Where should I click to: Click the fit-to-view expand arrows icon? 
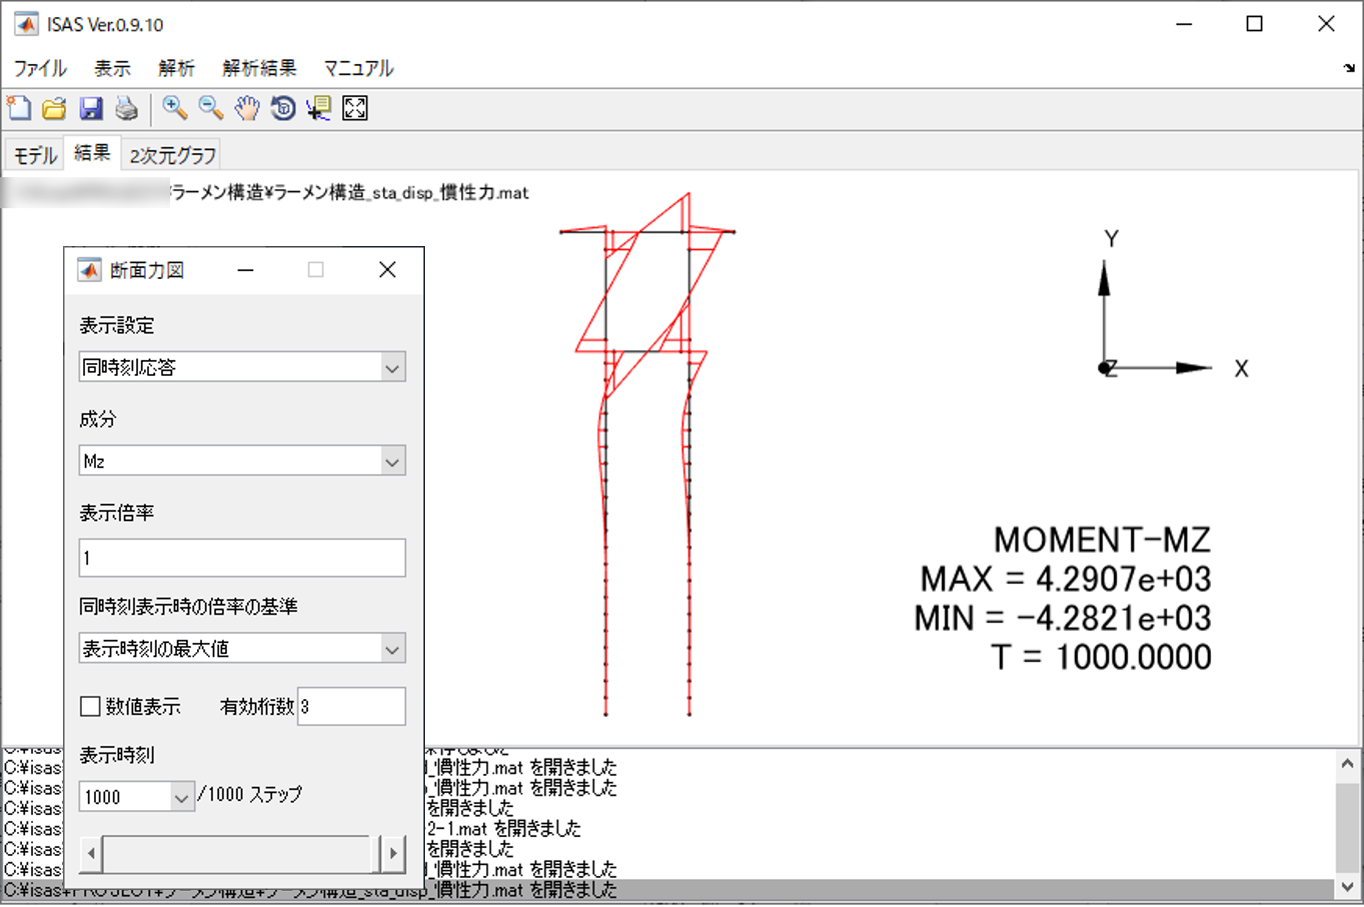click(355, 108)
